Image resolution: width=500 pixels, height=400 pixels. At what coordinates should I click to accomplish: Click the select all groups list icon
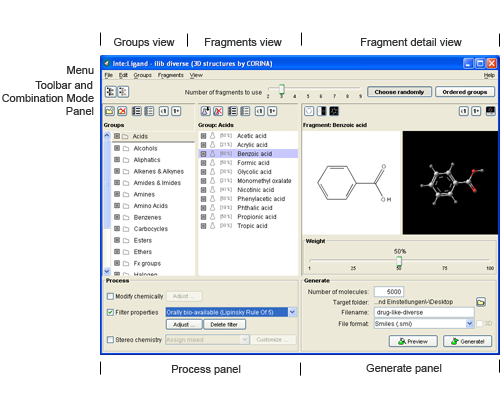click(x=136, y=111)
